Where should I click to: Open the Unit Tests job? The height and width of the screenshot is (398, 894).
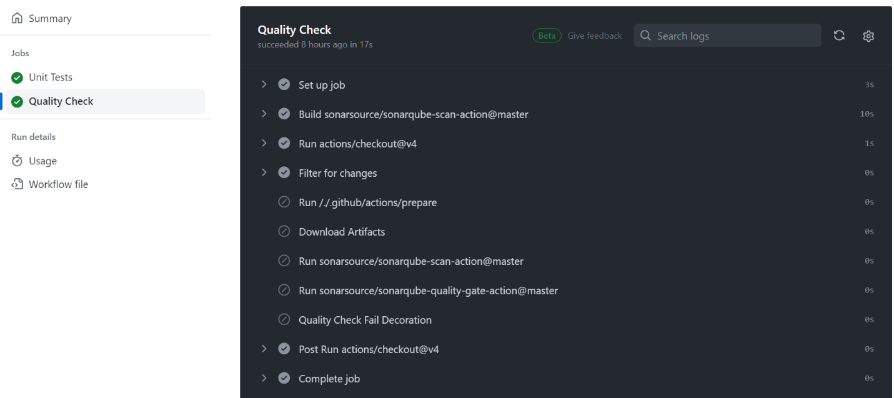click(105, 78)
